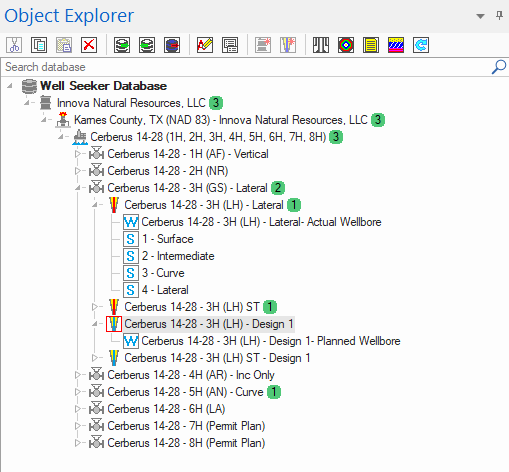
Task: Expand Cerberus 14-28 - 1H (AF) - Vertical
Action: (78, 154)
